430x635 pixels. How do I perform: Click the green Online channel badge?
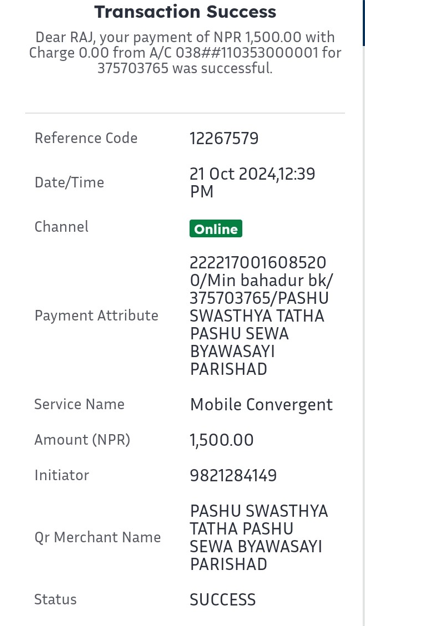[216, 229]
